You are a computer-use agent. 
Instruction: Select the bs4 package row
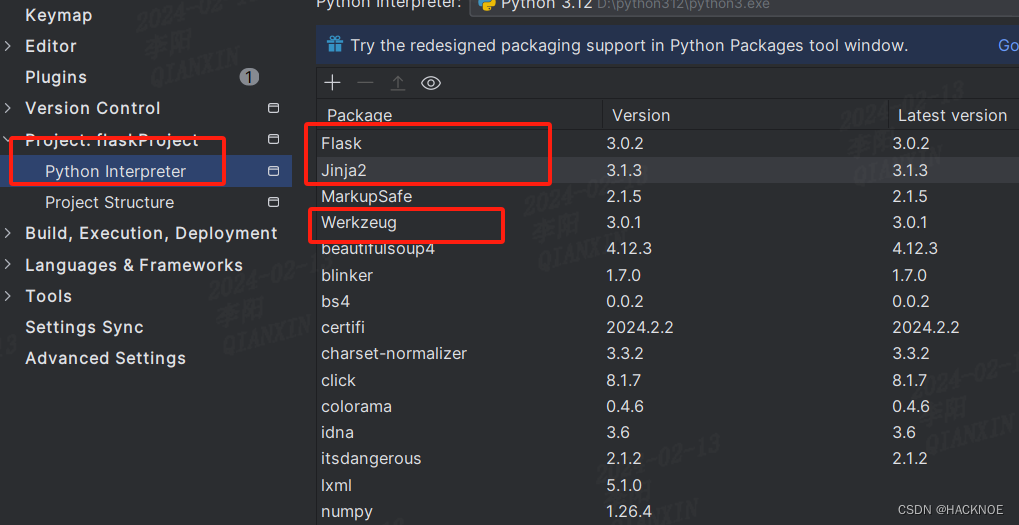pyautogui.click(x=667, y=301)
